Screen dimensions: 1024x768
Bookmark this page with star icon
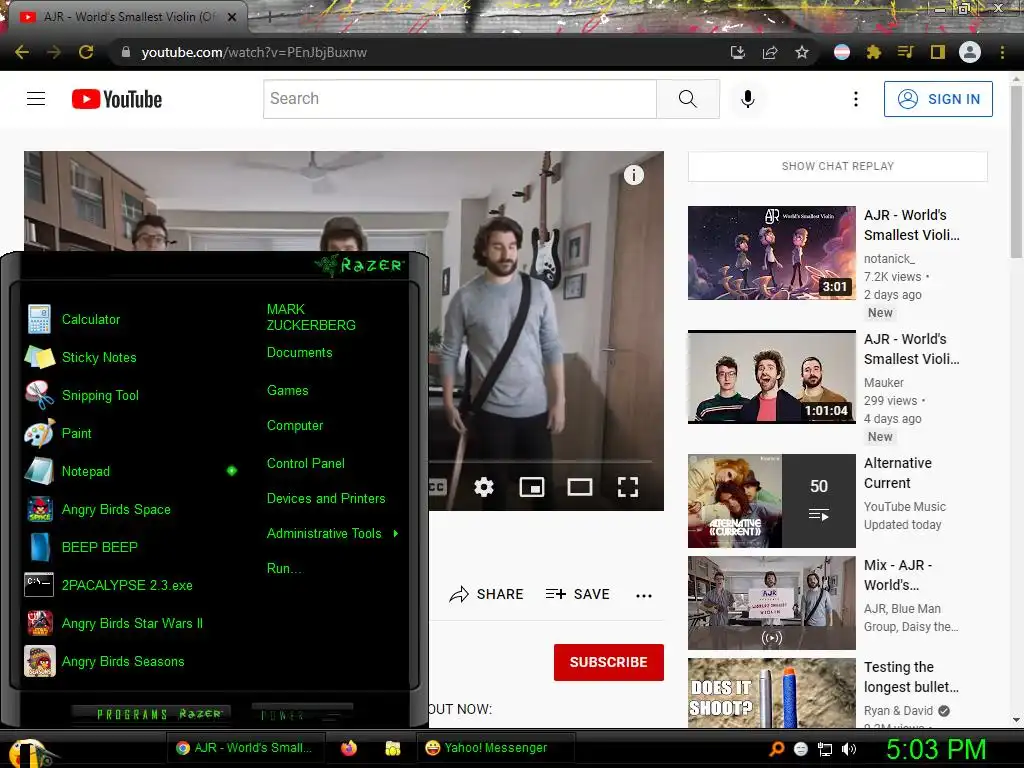coord(802,52)
